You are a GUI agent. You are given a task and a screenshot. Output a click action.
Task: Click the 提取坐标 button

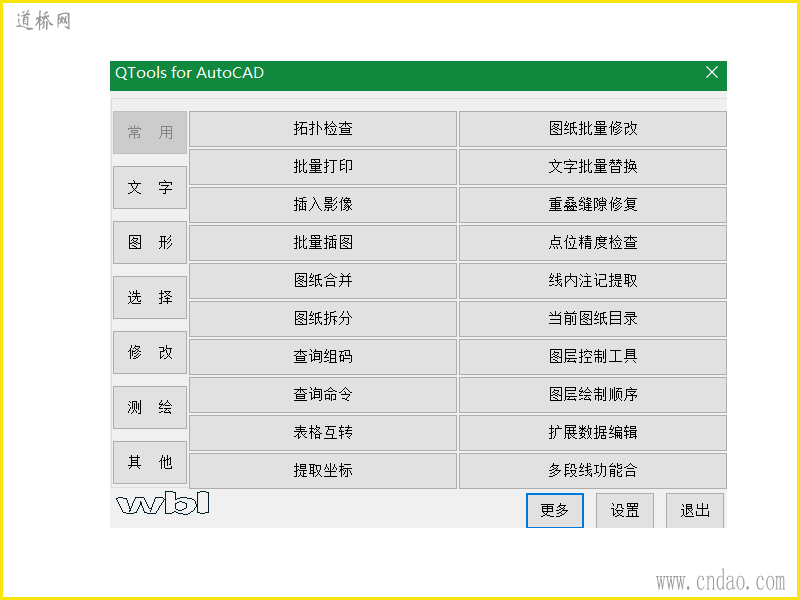(323, 471)
